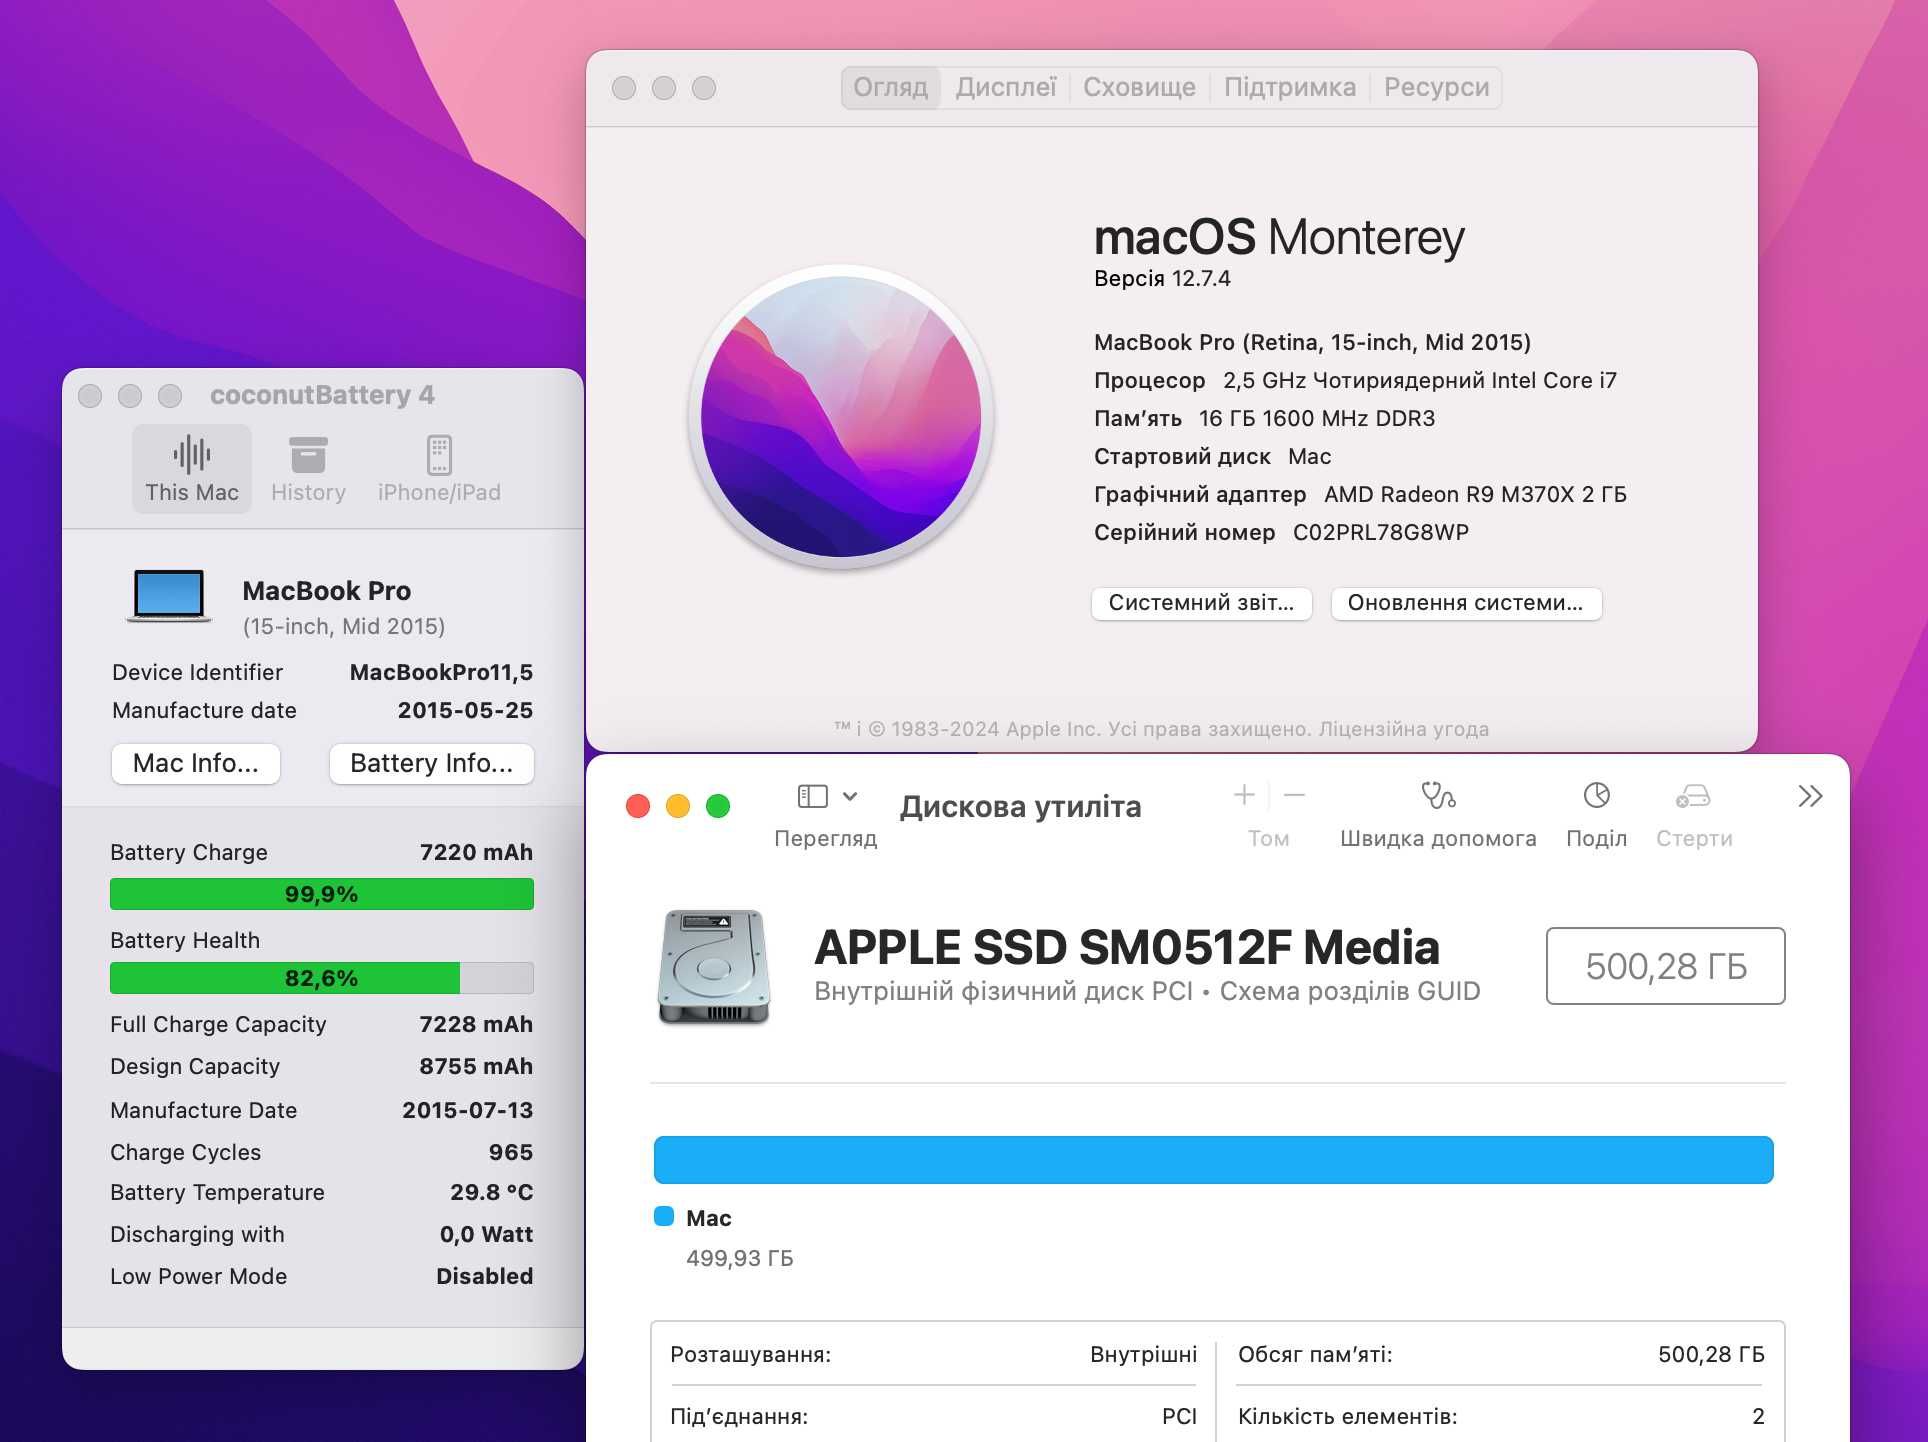Click the coconutBattery 4 window title
The image size is (1928, 1442).
click(322, 395)
